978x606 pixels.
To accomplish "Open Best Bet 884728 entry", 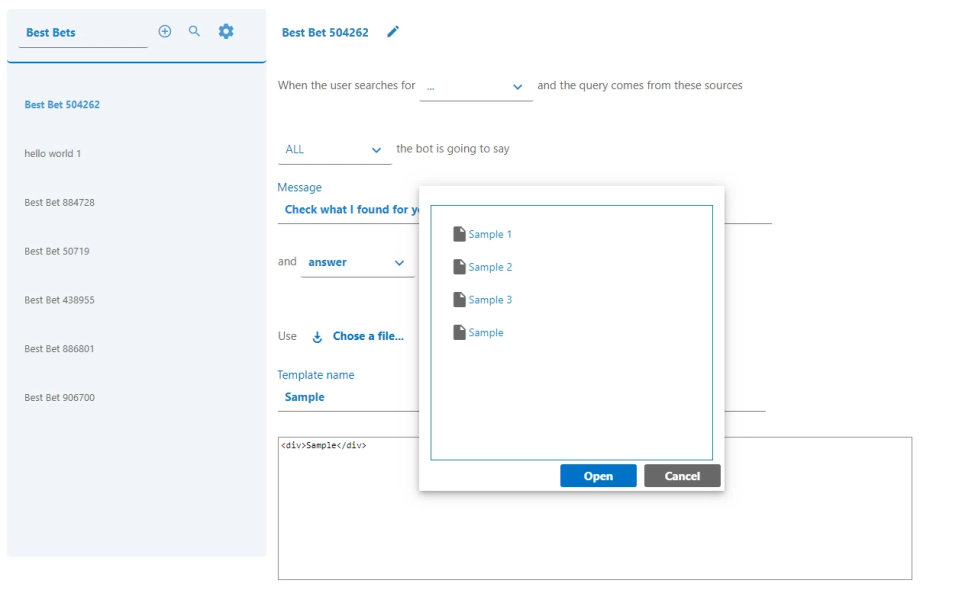I will [59, 203].
